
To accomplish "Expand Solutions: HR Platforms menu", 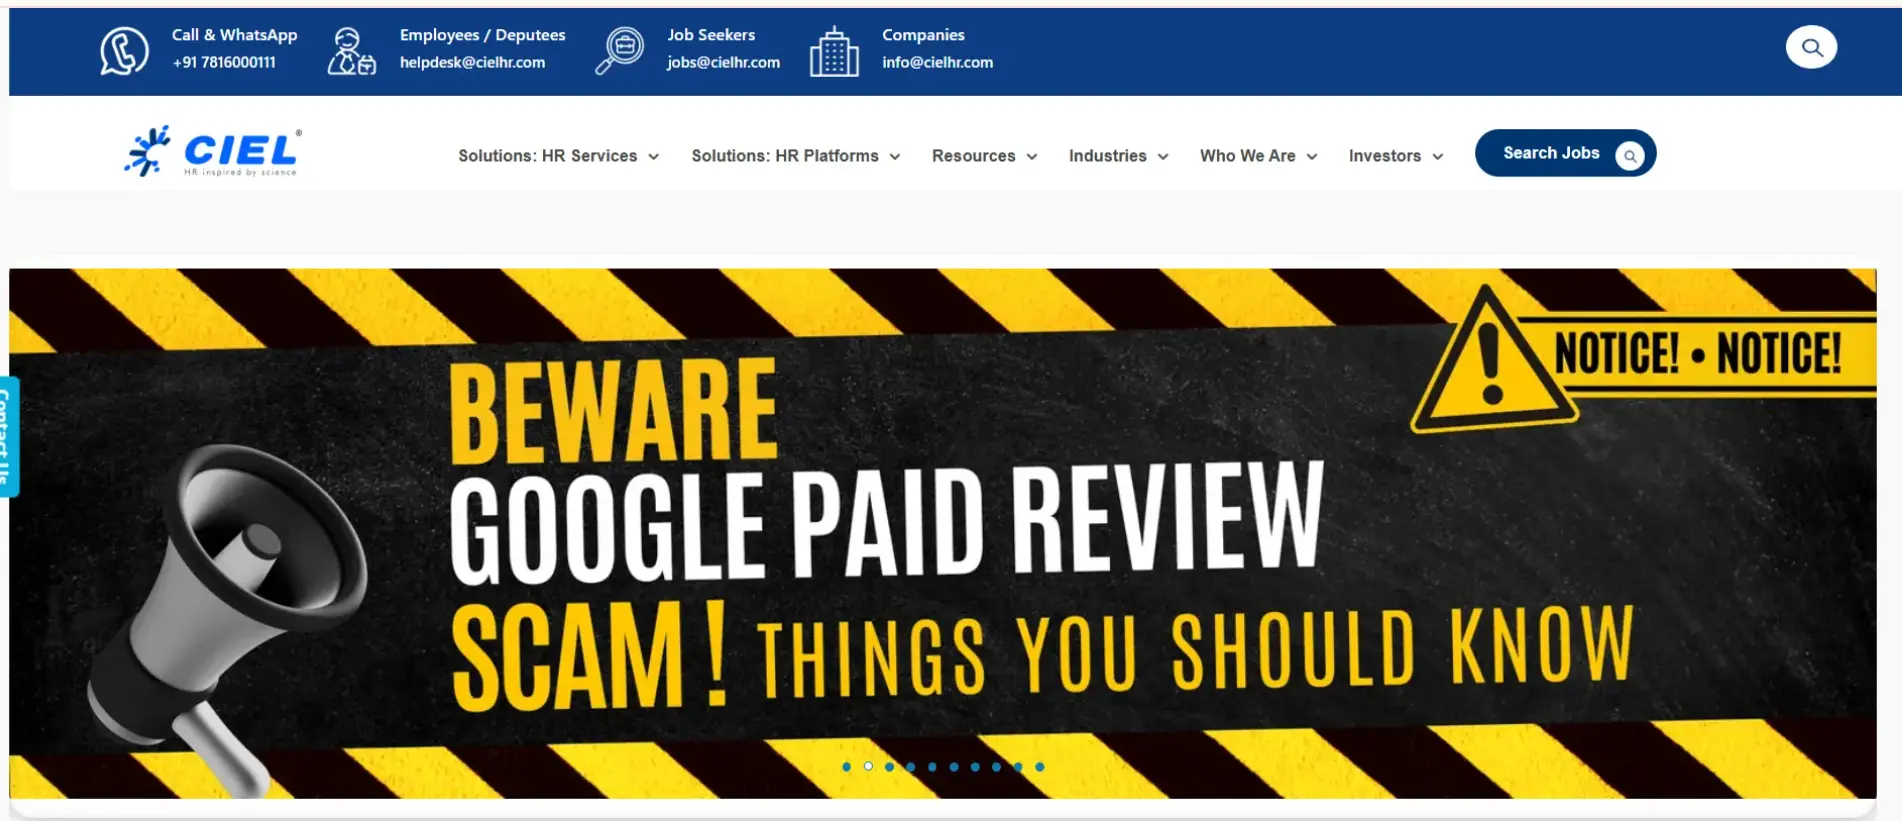I will [796, 156].
